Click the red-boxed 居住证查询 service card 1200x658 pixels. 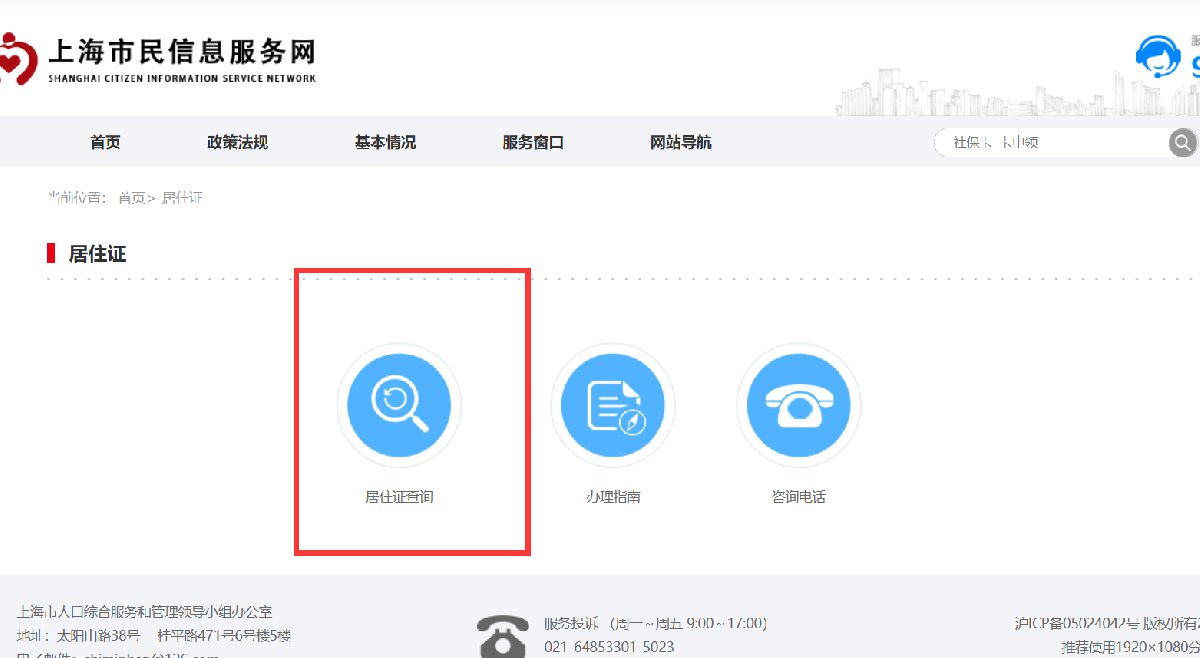[x=412, y=410]
